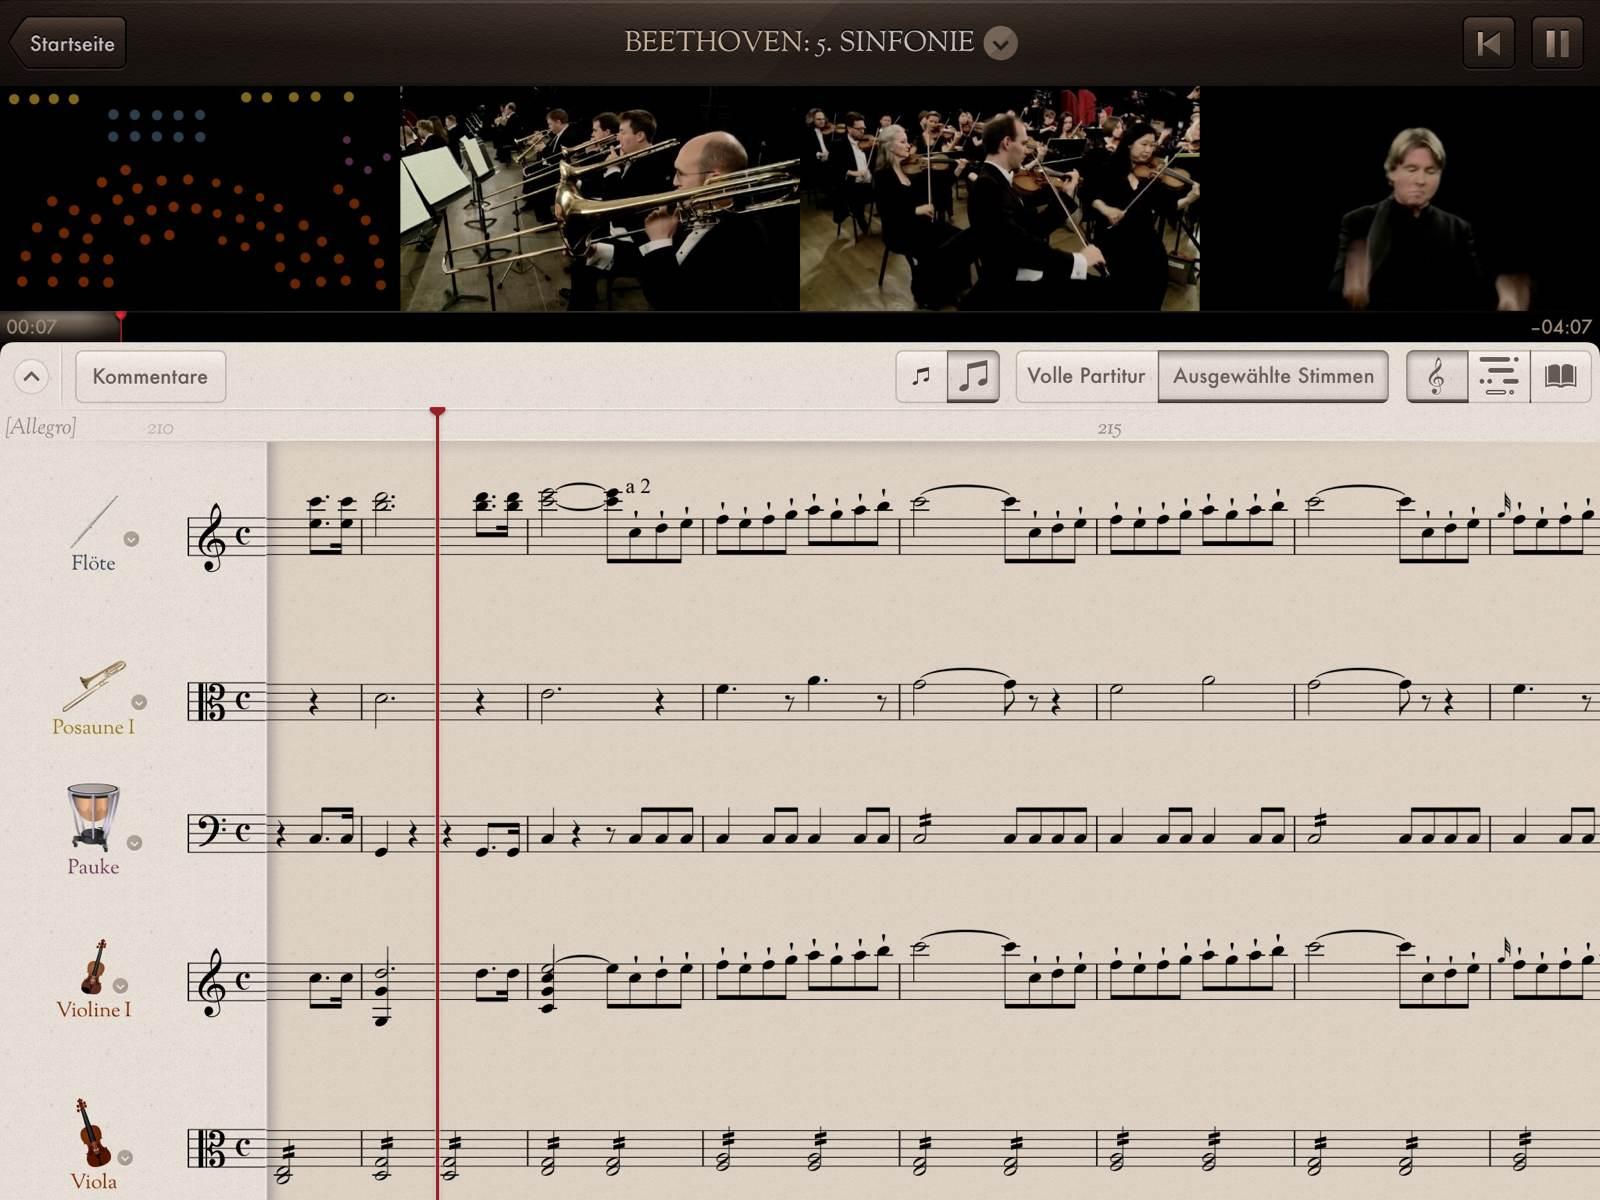Click the Flöte label
This screenshot has height=1200, width=1600.
click(93, 563)
